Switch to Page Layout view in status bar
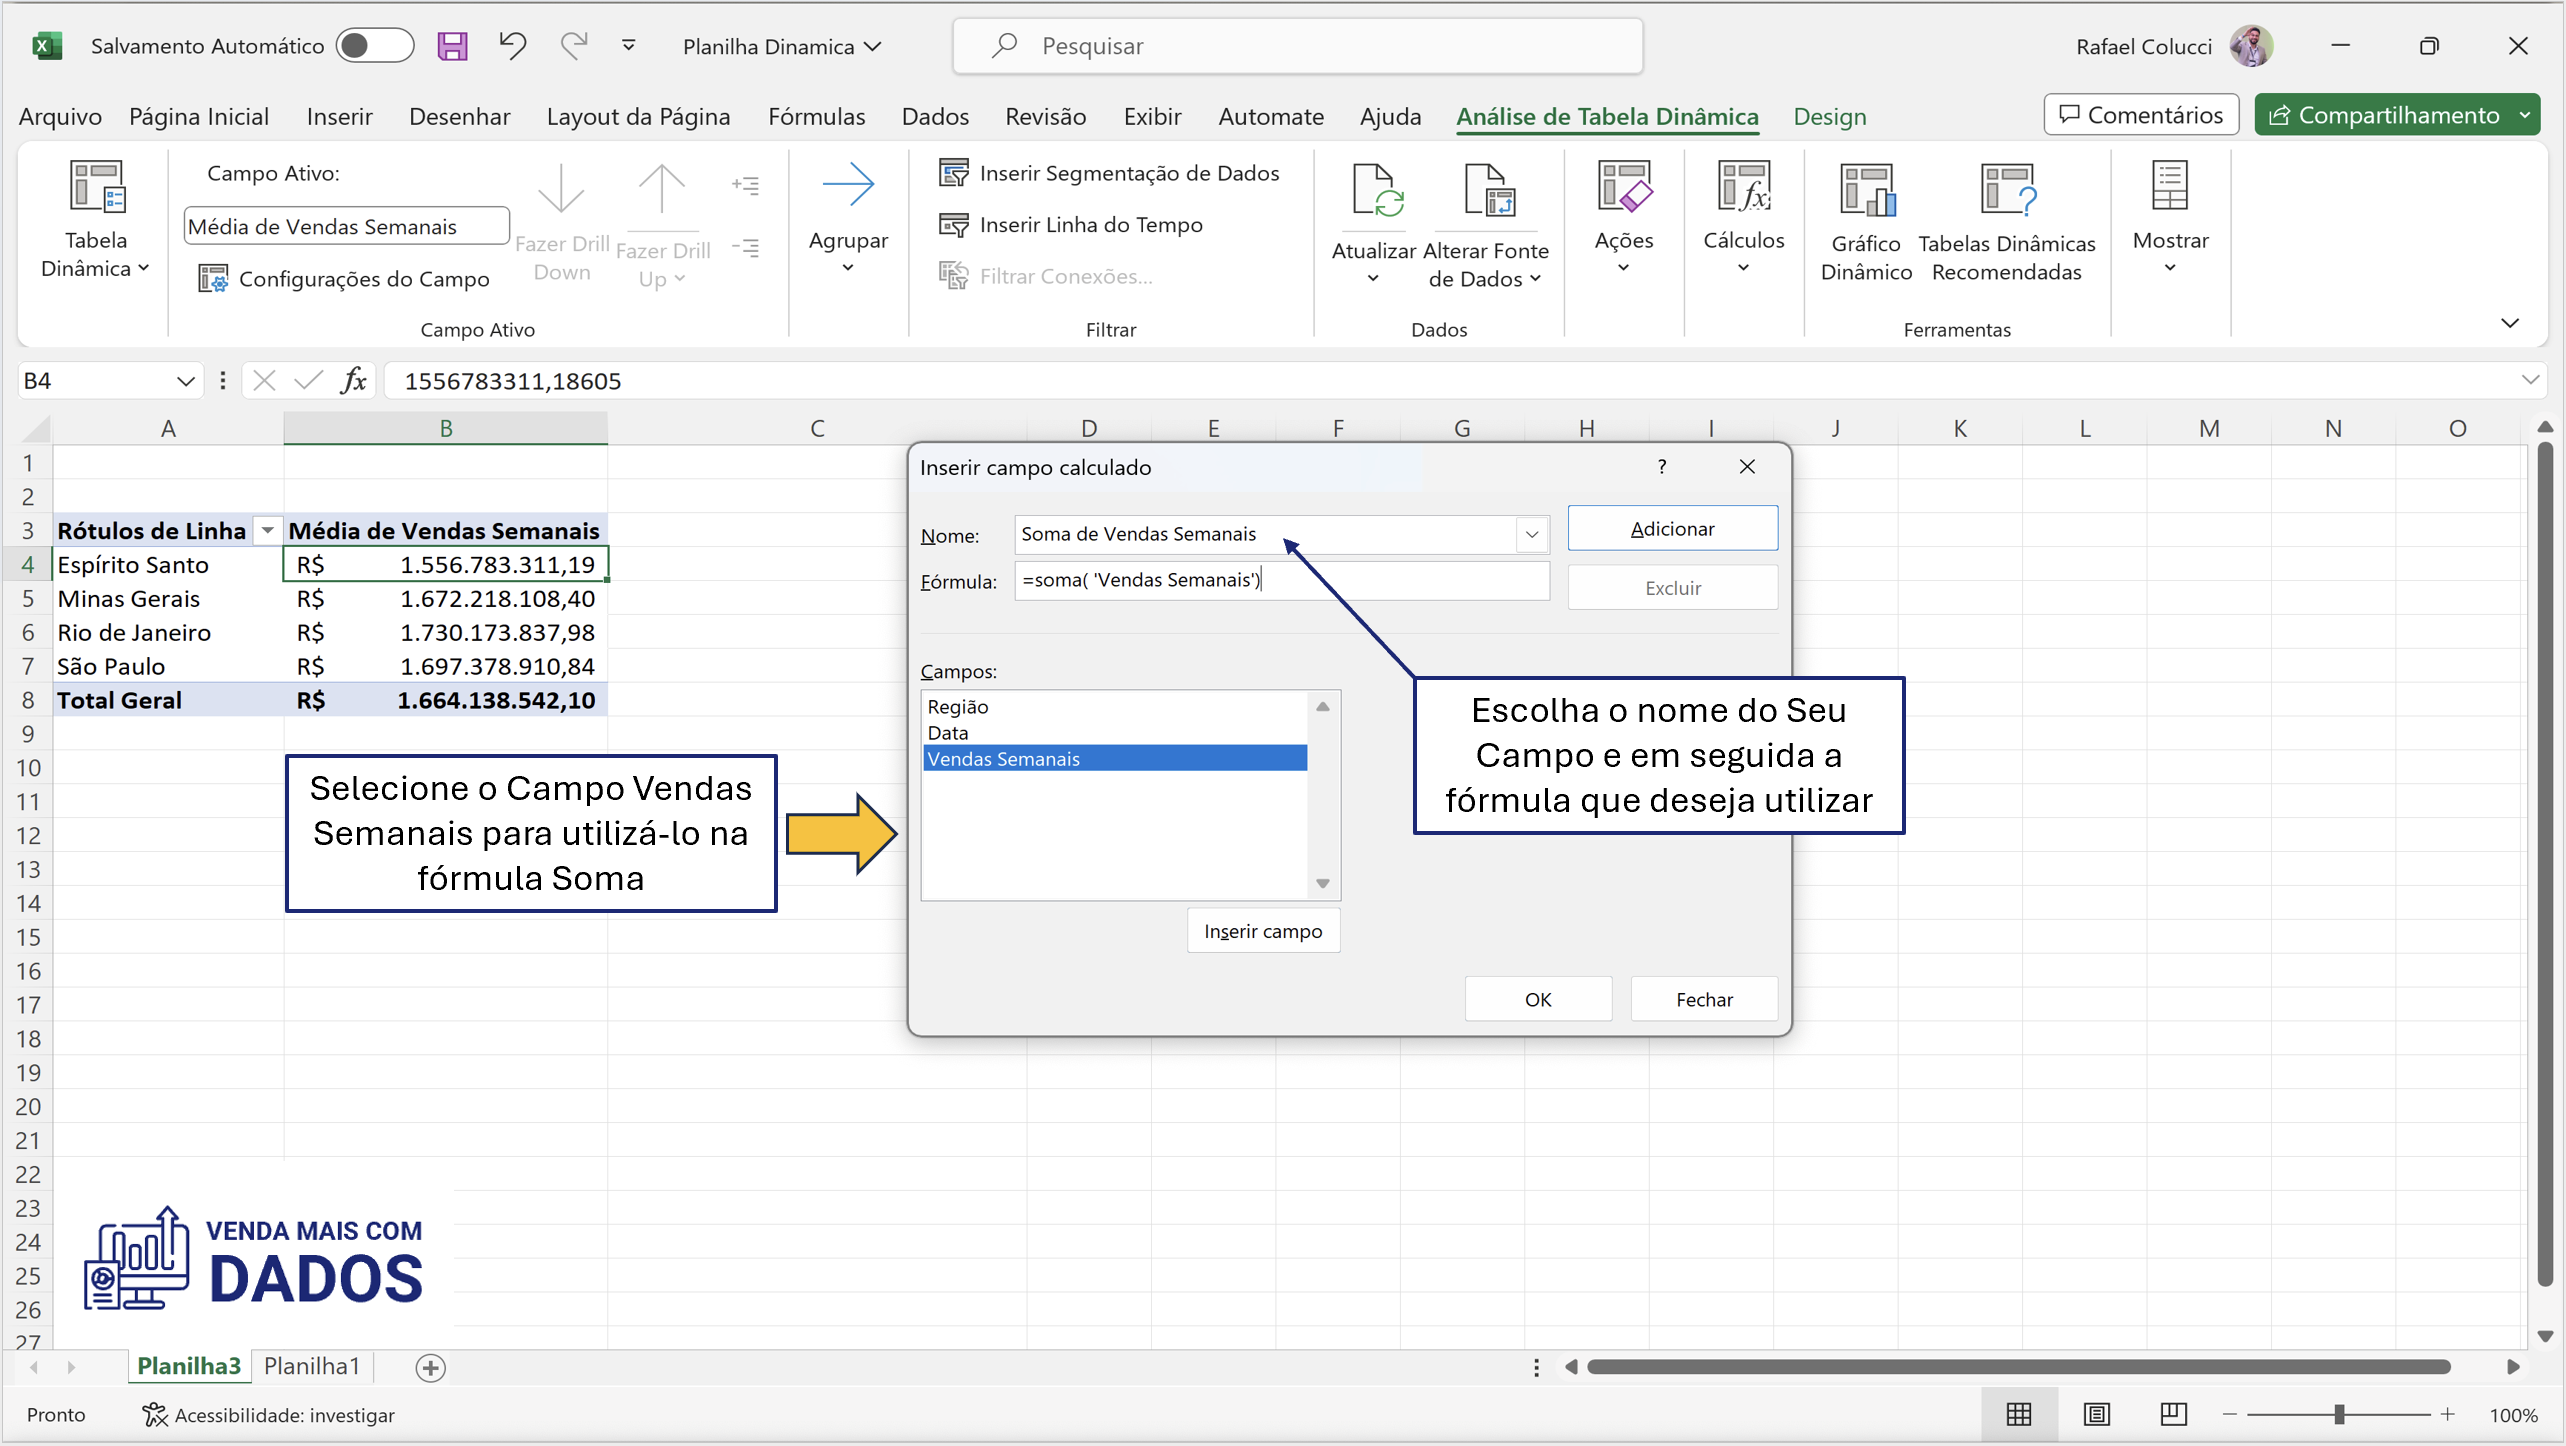Screen dimensions: 2566x1446 (x=2096, y=1414)
